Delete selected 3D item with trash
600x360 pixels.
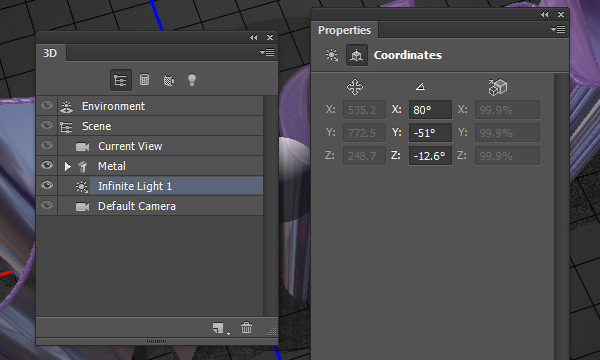pos(246,328)
